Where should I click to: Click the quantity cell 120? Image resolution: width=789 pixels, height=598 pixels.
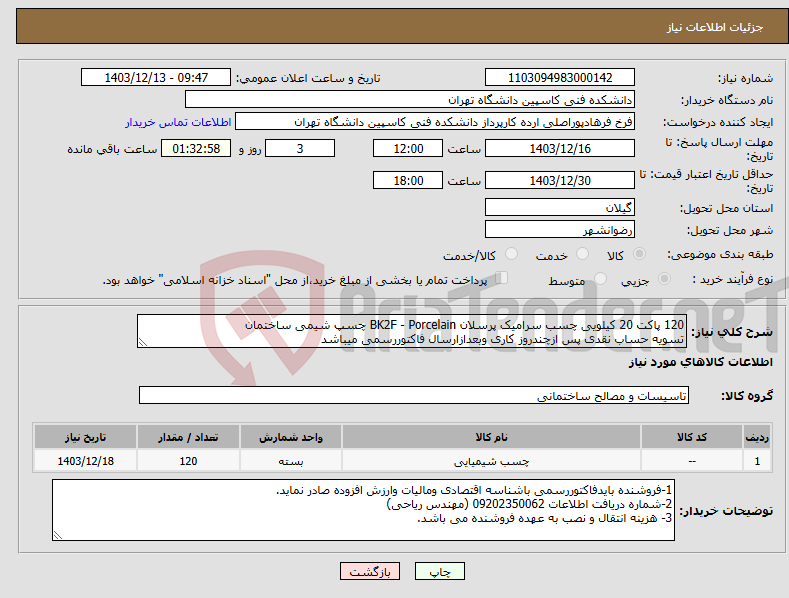click(188, 461)
